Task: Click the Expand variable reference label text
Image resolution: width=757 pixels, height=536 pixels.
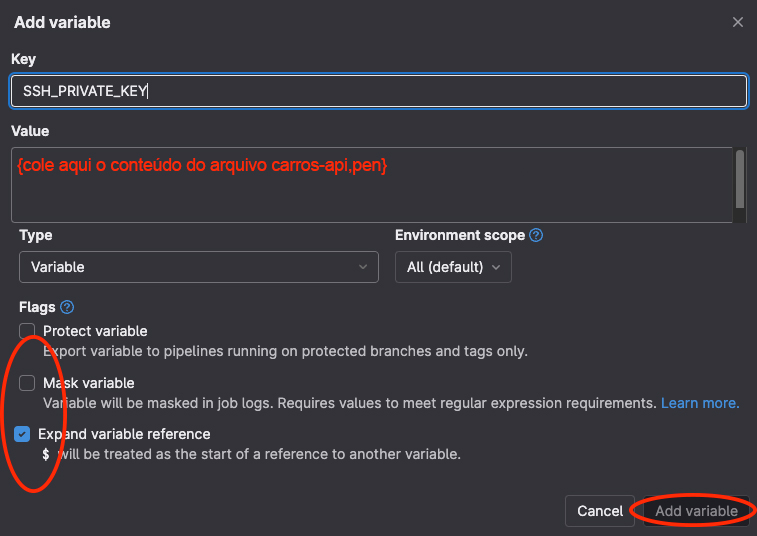Action: [124, 434]
